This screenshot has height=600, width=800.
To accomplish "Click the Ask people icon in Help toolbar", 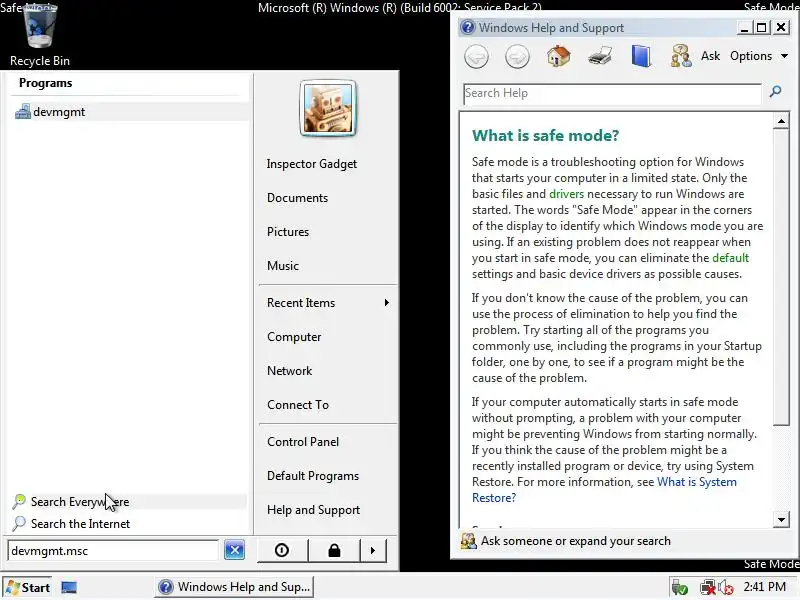I will pyautogui.click(x=681, y=56).
